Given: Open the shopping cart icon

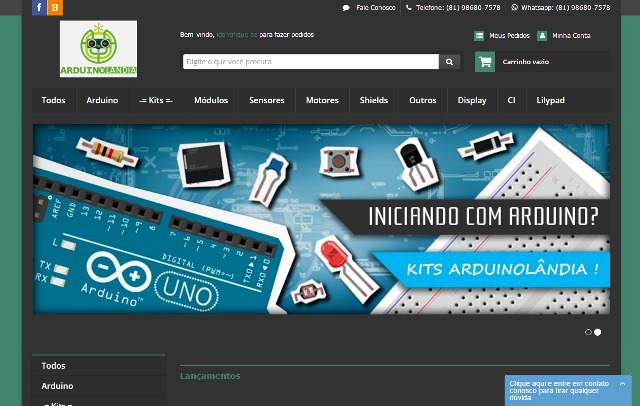Looking at the screenshot, I should (x=485, y=62).
